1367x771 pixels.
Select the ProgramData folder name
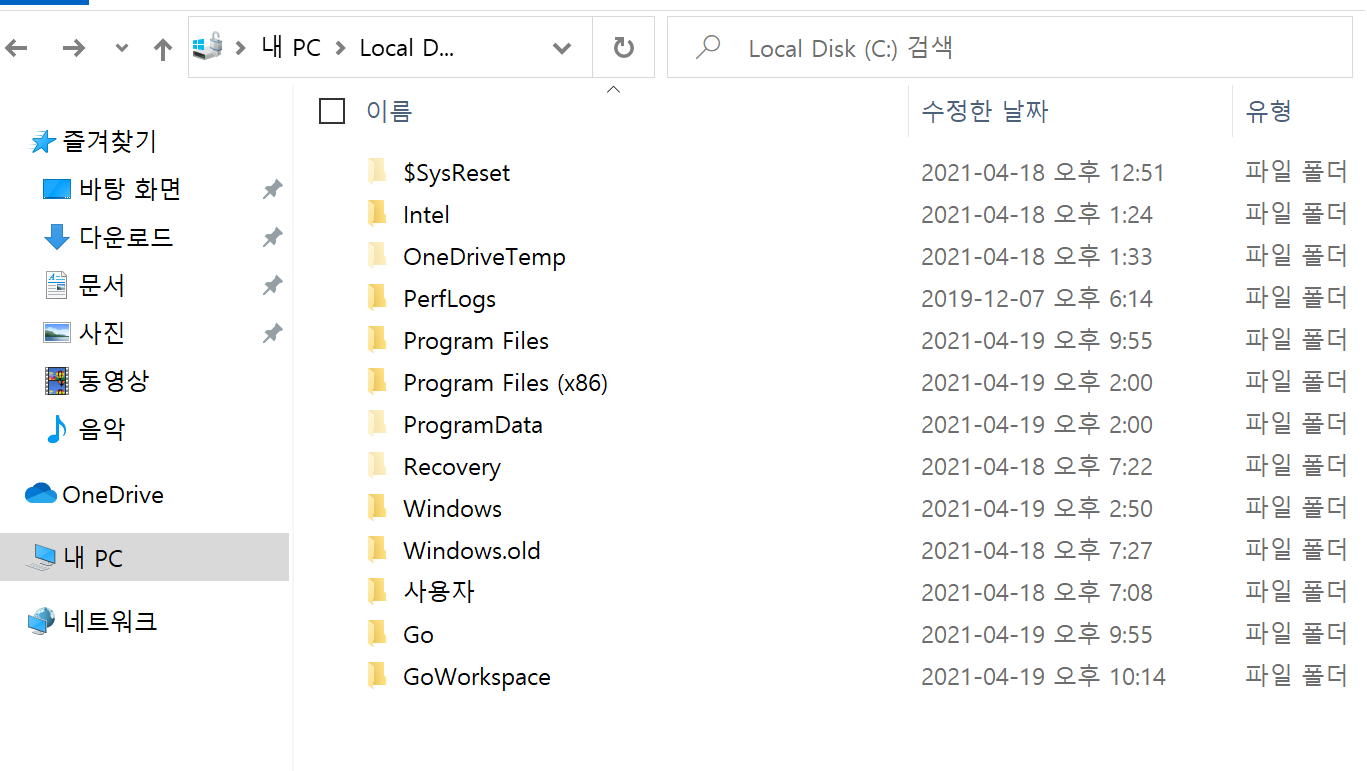[x=473, y=425]
